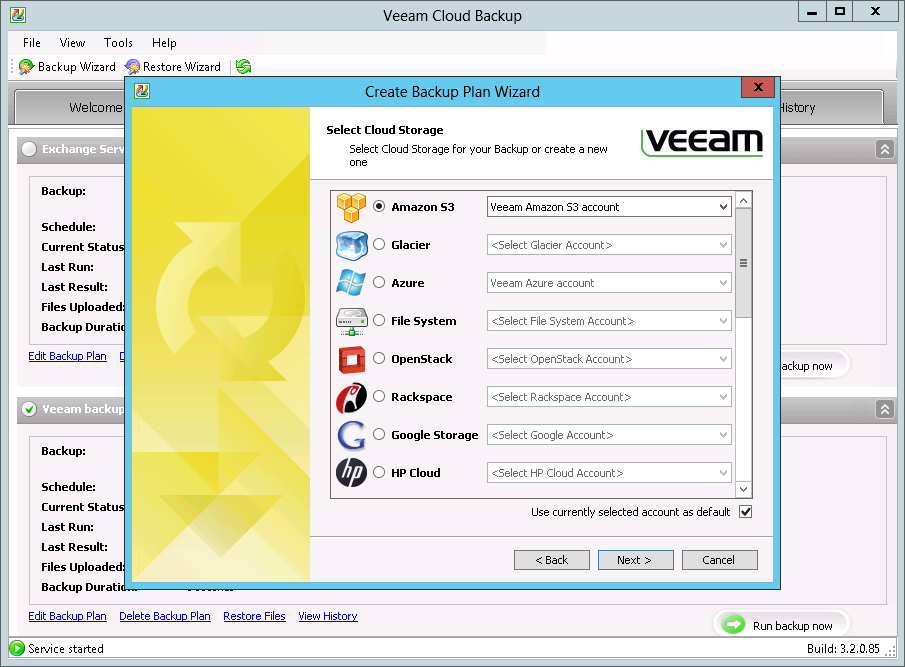Click the OpenStack red square icon
905x667 pixels.
351,359
